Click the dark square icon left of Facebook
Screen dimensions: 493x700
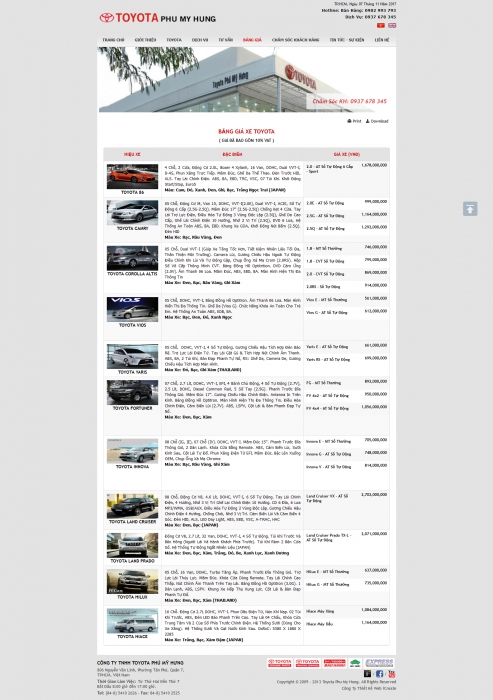pos(367,674)
